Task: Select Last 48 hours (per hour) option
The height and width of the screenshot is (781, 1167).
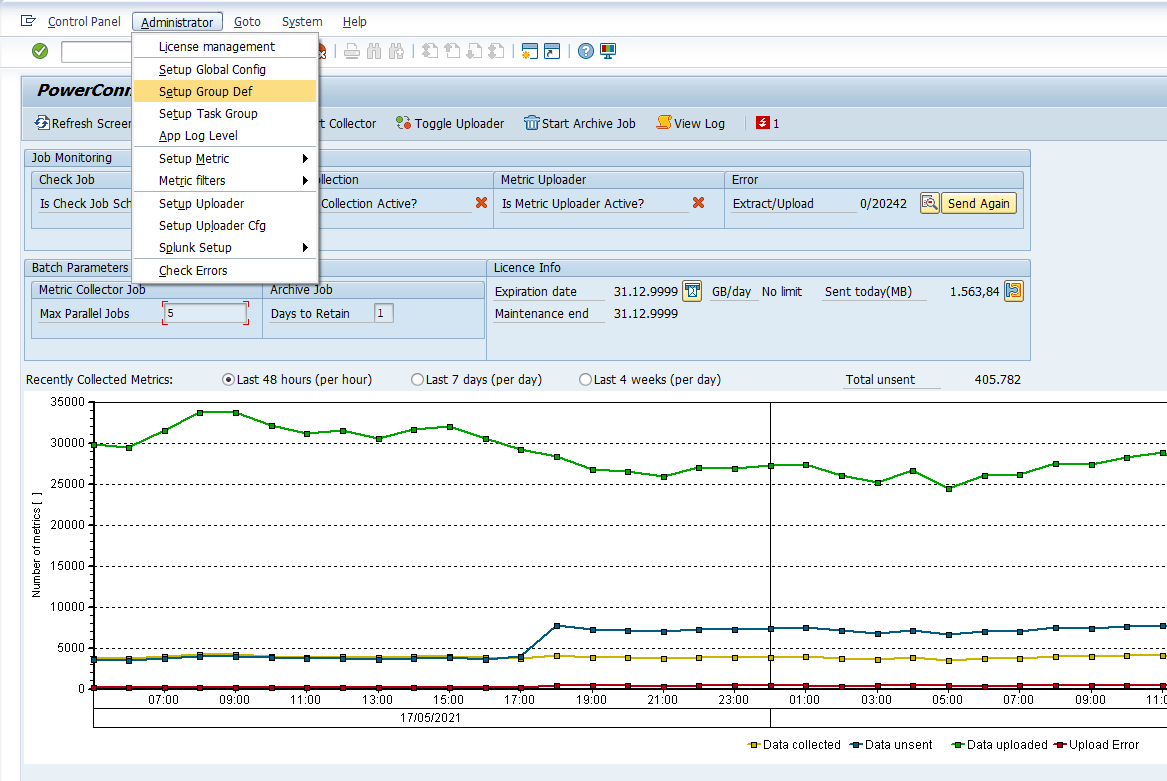Action: 228,380
